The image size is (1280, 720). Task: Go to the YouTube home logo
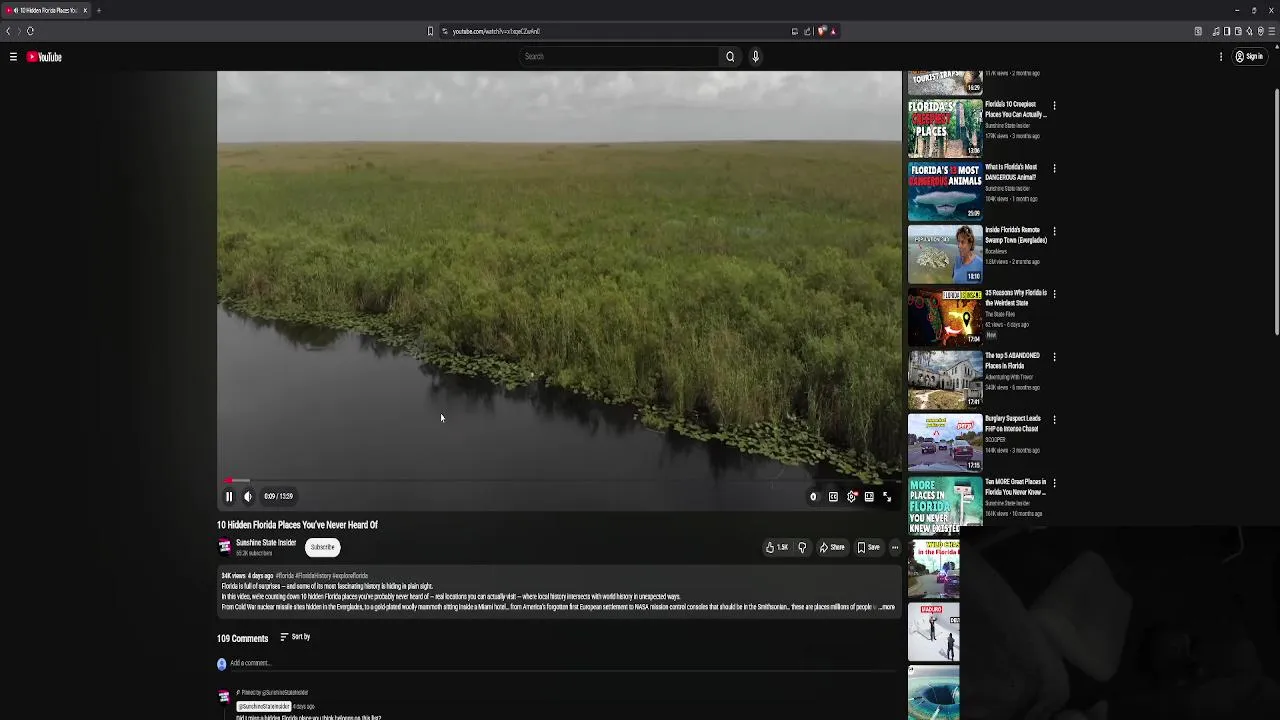tap(44, 57)
